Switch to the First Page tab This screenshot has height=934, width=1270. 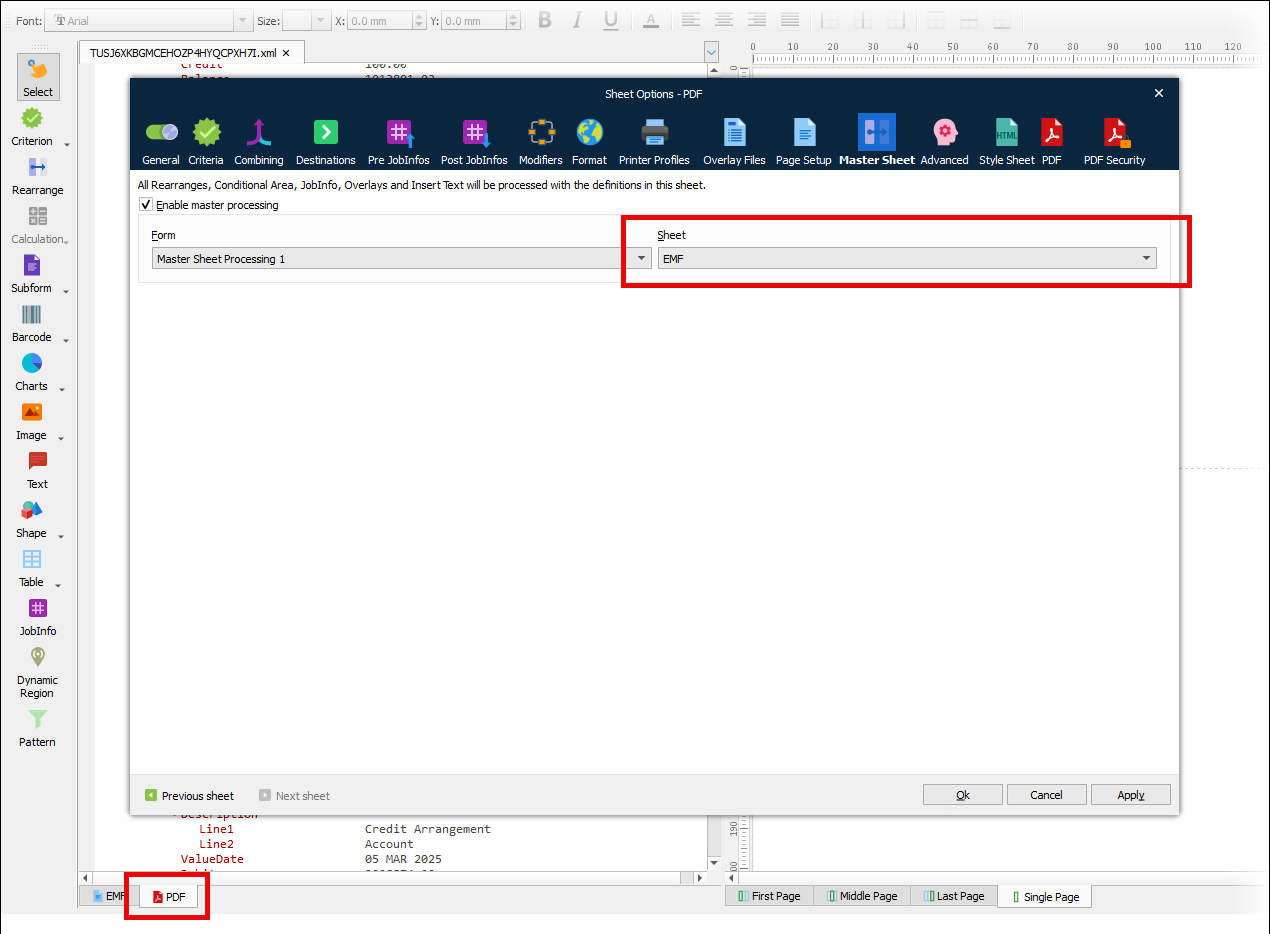click(768, 896)
